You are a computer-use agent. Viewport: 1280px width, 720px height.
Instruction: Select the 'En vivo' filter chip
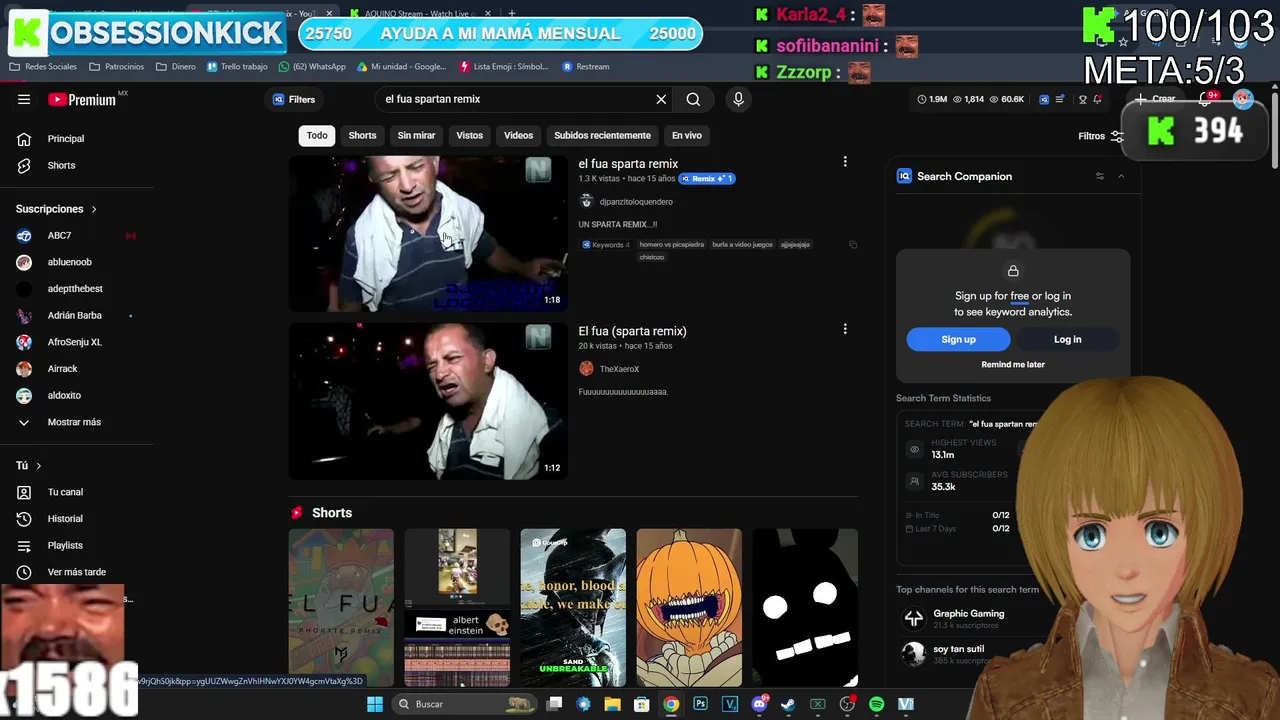(x=686, y=135)
